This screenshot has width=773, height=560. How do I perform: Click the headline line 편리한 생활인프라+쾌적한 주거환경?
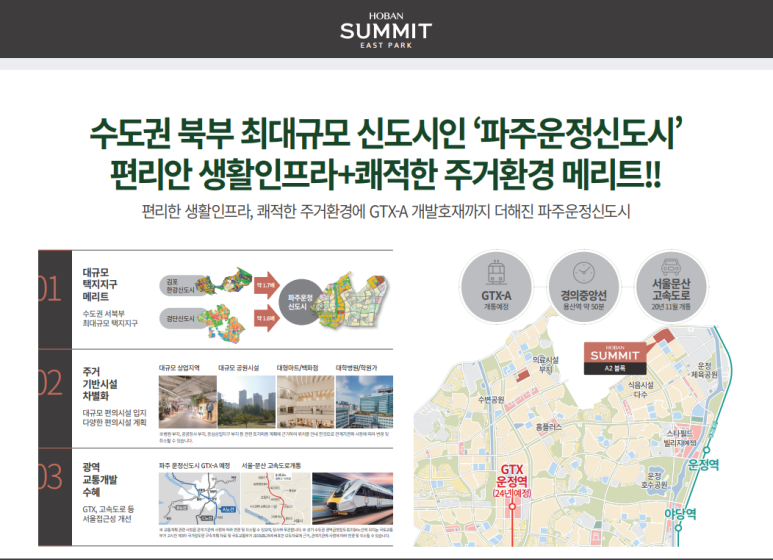(385, 174)
